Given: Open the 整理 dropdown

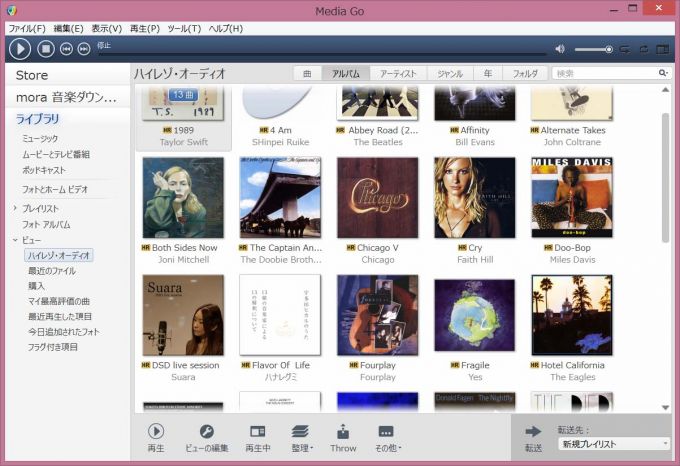Looking at the screenshot, I should tap(302, 438).
